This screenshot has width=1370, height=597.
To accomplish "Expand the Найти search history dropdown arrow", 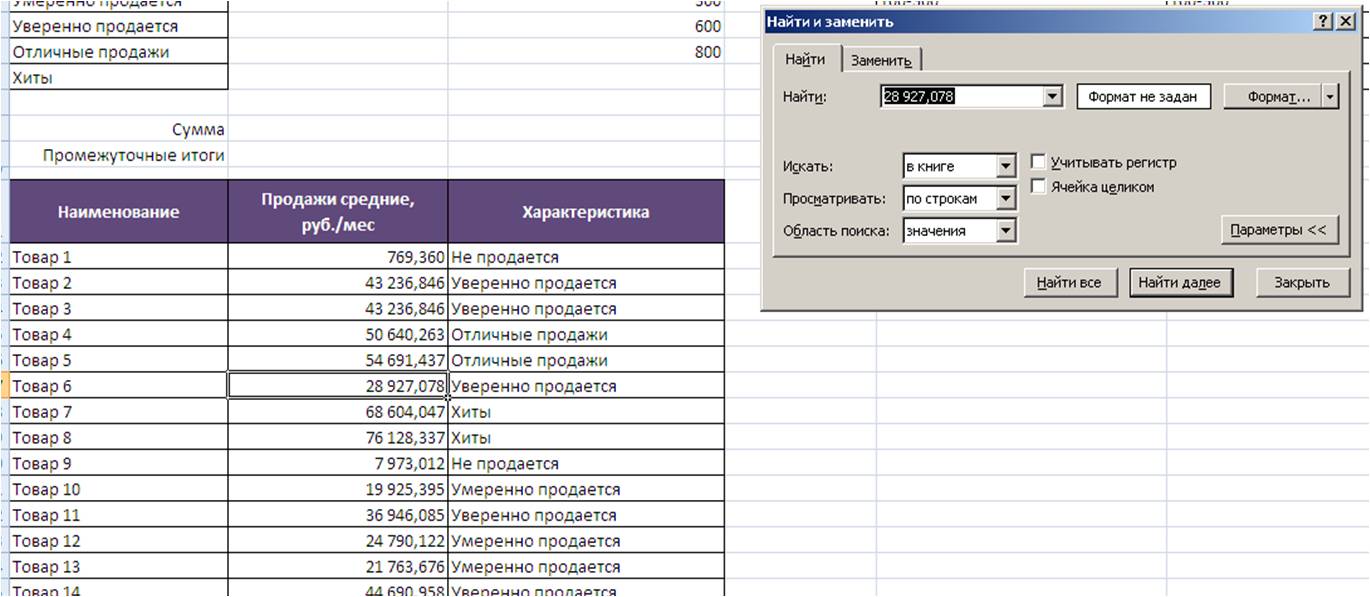I will tap(1051, 97).
